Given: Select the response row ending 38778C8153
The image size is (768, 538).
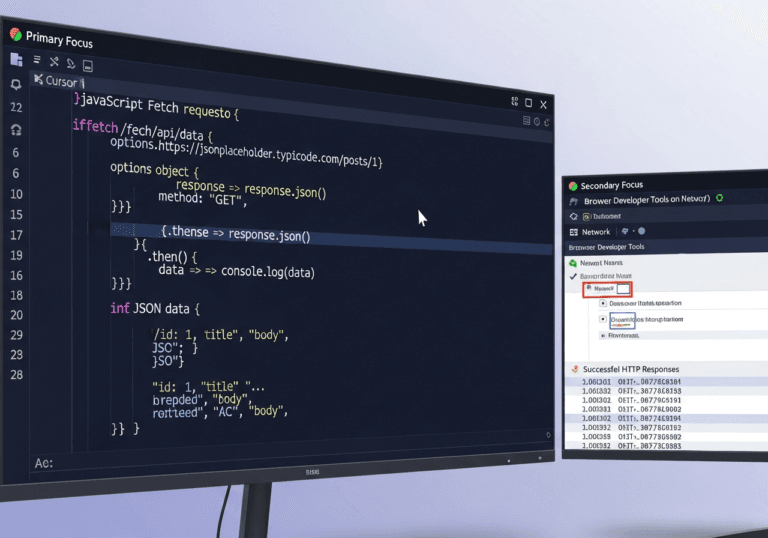Looking at the screenshot, I should [x=666, y=391].
